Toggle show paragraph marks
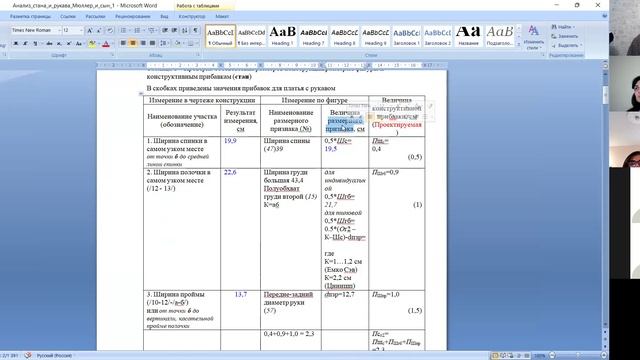640x360 pixels. [196, 30]
